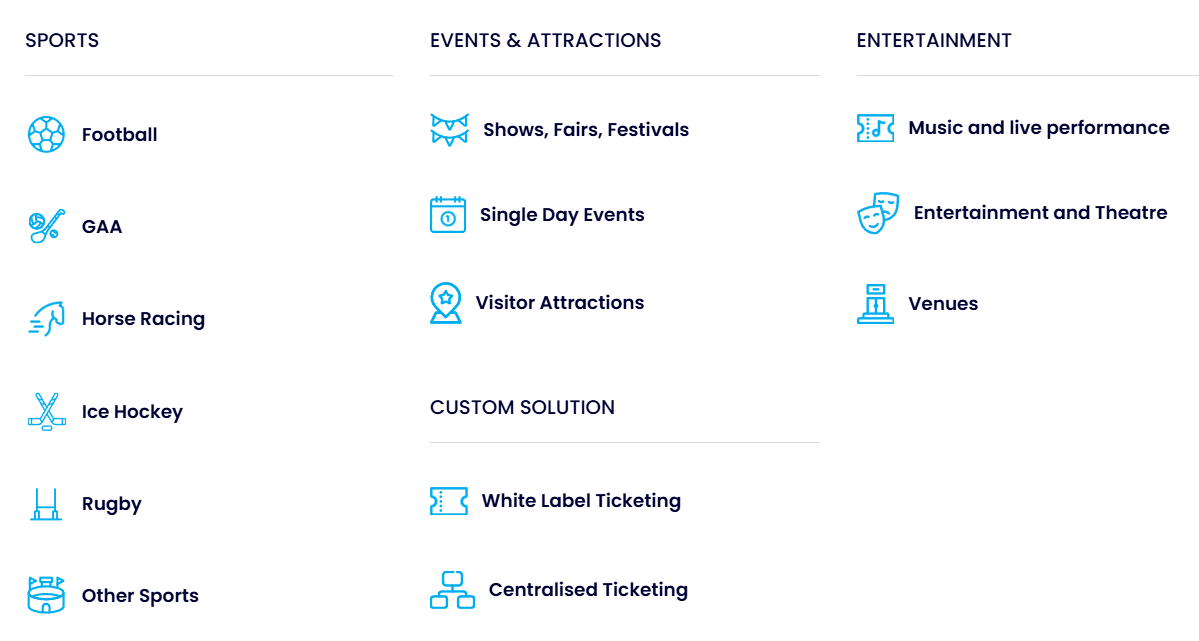Open the Visitor Attractions menu entry
Viewport: 1199px width, 641px height.
pyautogui.click(x=559, y=303)
